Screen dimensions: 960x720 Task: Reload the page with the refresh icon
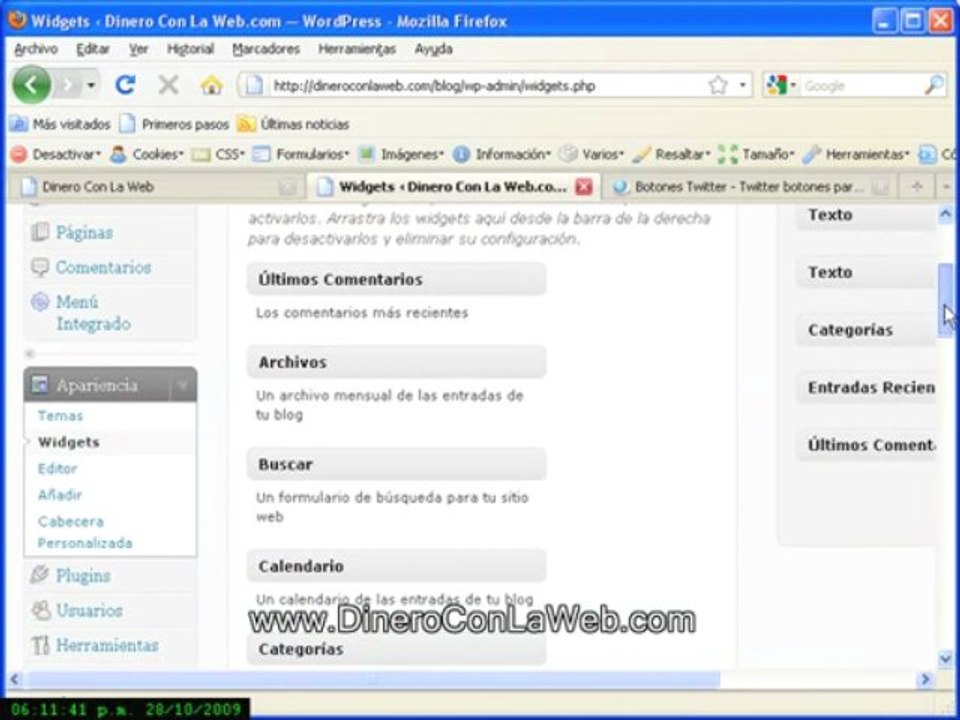(x=126, y=84)
